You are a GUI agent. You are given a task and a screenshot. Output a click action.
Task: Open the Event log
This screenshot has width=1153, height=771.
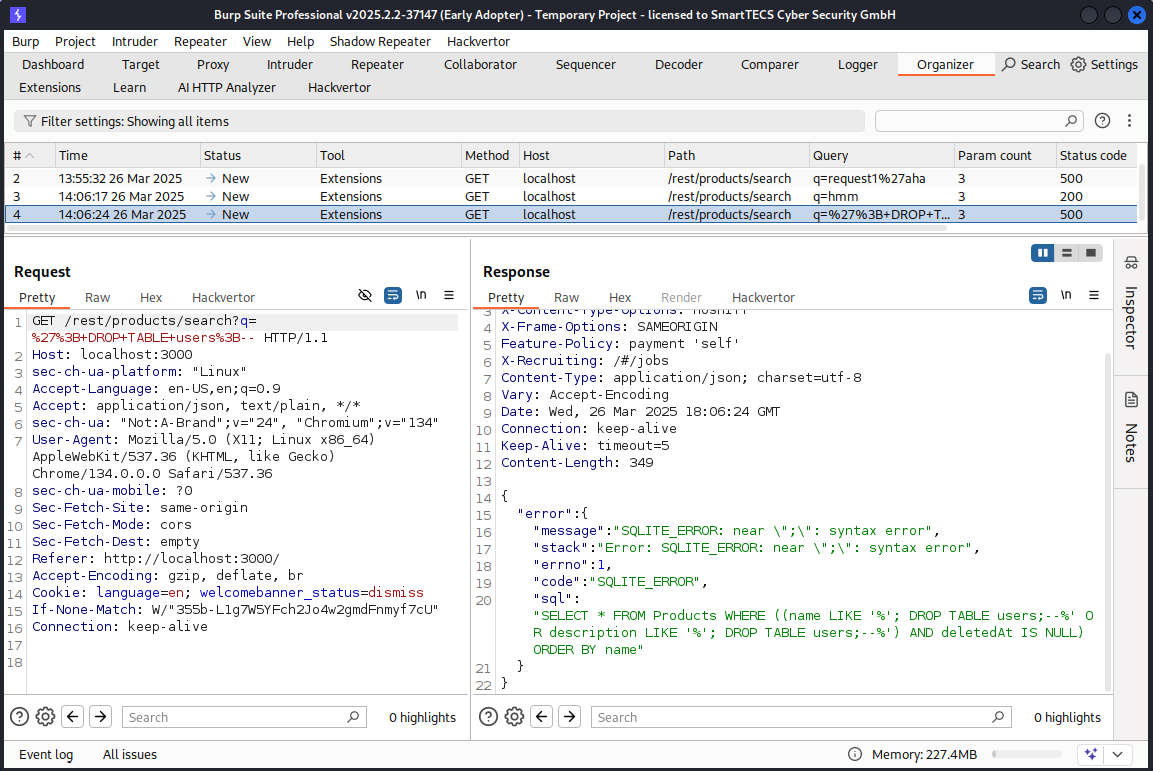click(x=46, y=754)
